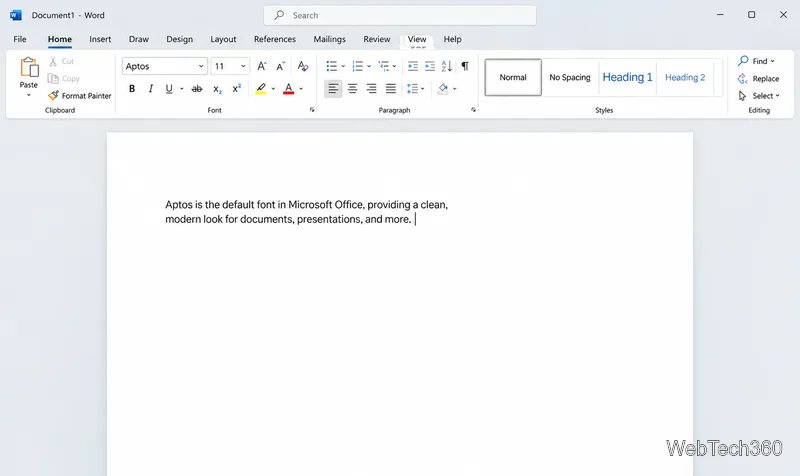Viewport: 800px width, 476px height.
Task: Clear all formatting icon
Action: (303, 66)
